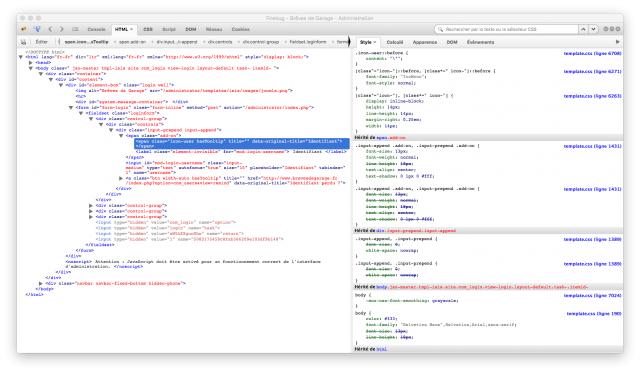Image resolution: width=640 pixels, height=373 pixels.
Task: Collapse the html root node
Action: 21,57
